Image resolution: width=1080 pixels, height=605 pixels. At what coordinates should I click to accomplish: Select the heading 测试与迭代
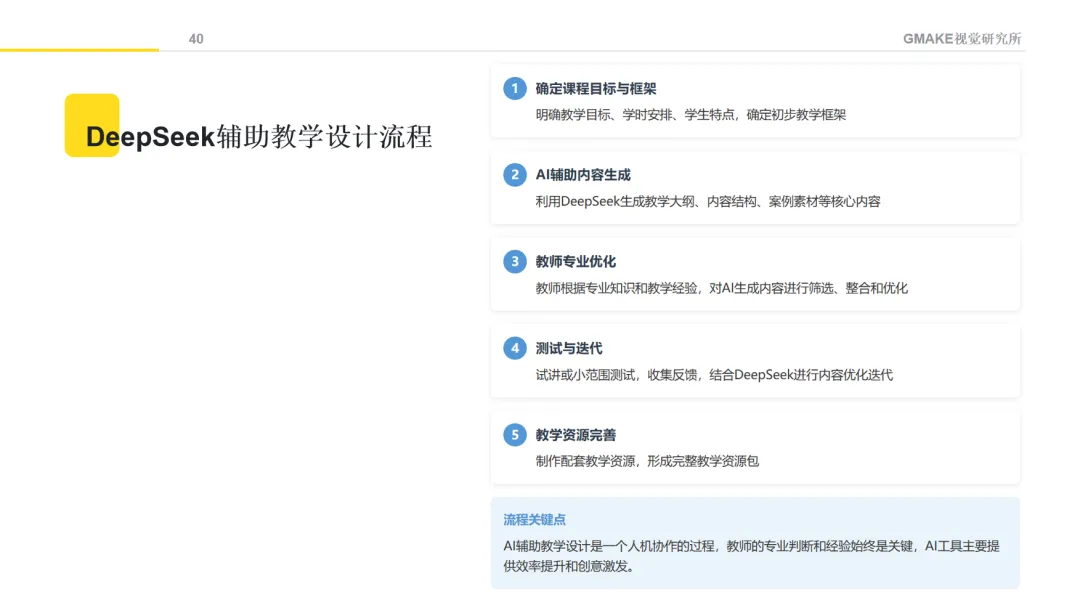(568, 349)
